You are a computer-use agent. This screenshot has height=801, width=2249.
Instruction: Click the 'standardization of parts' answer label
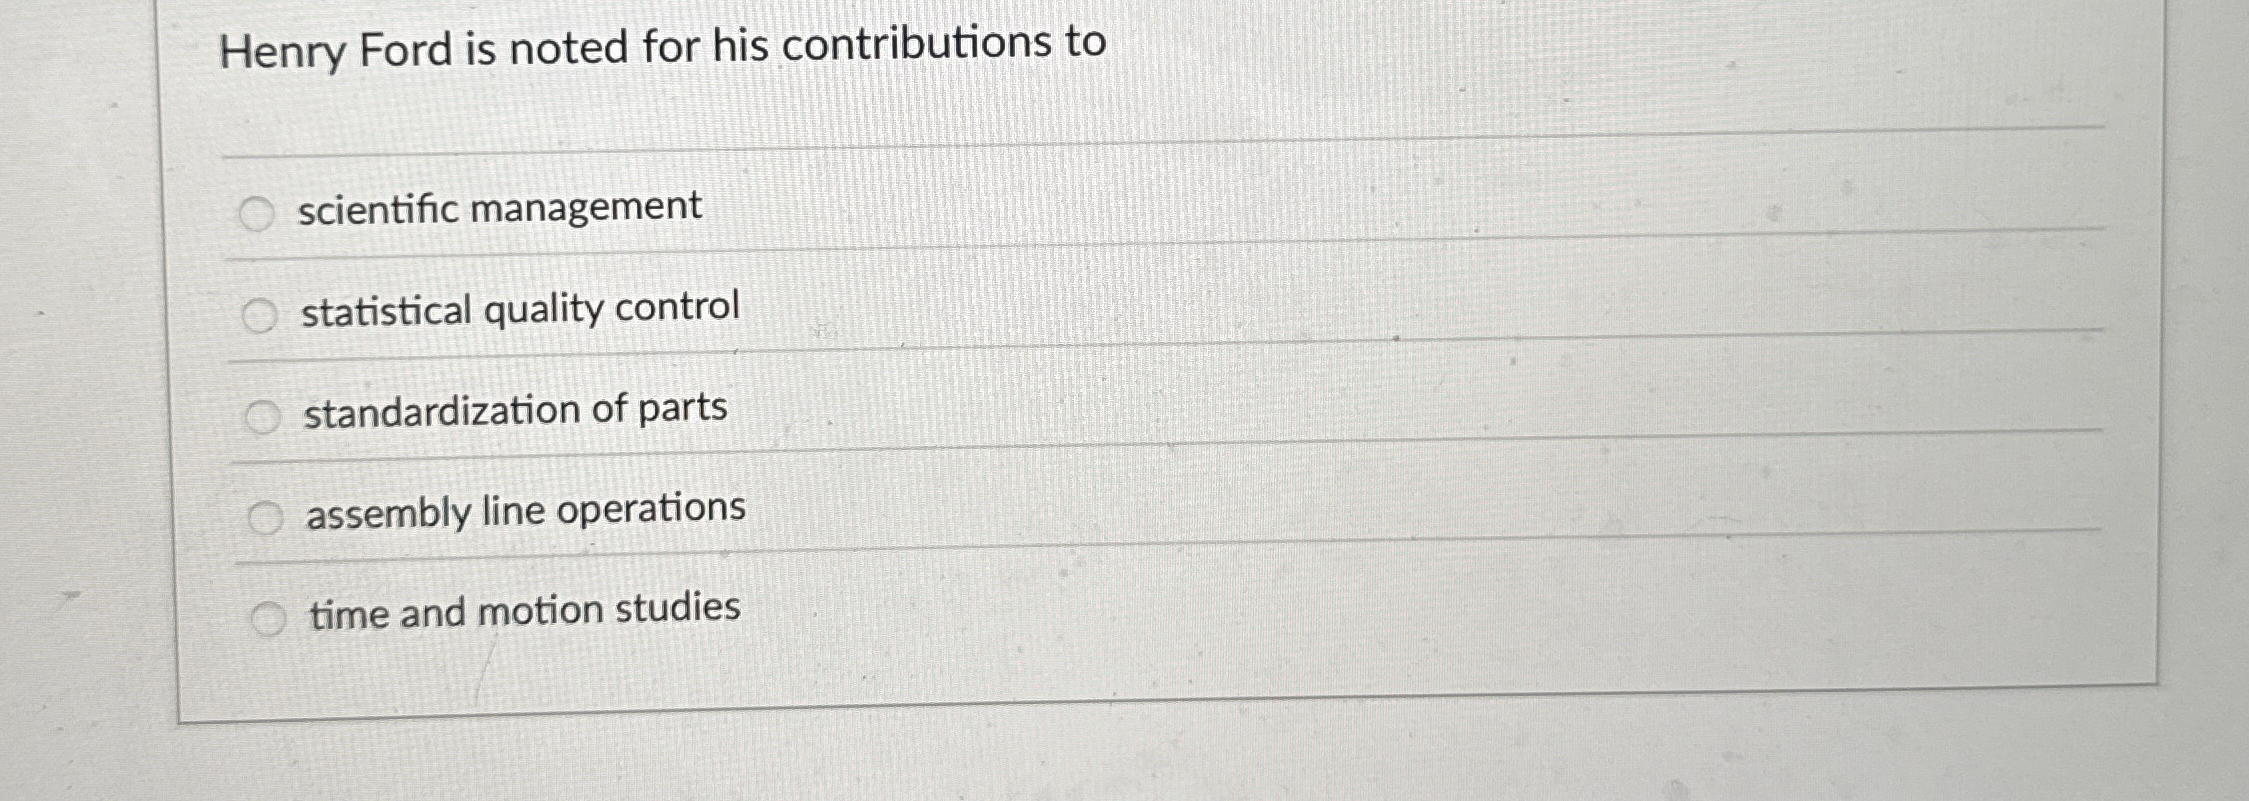click(516, 410)
